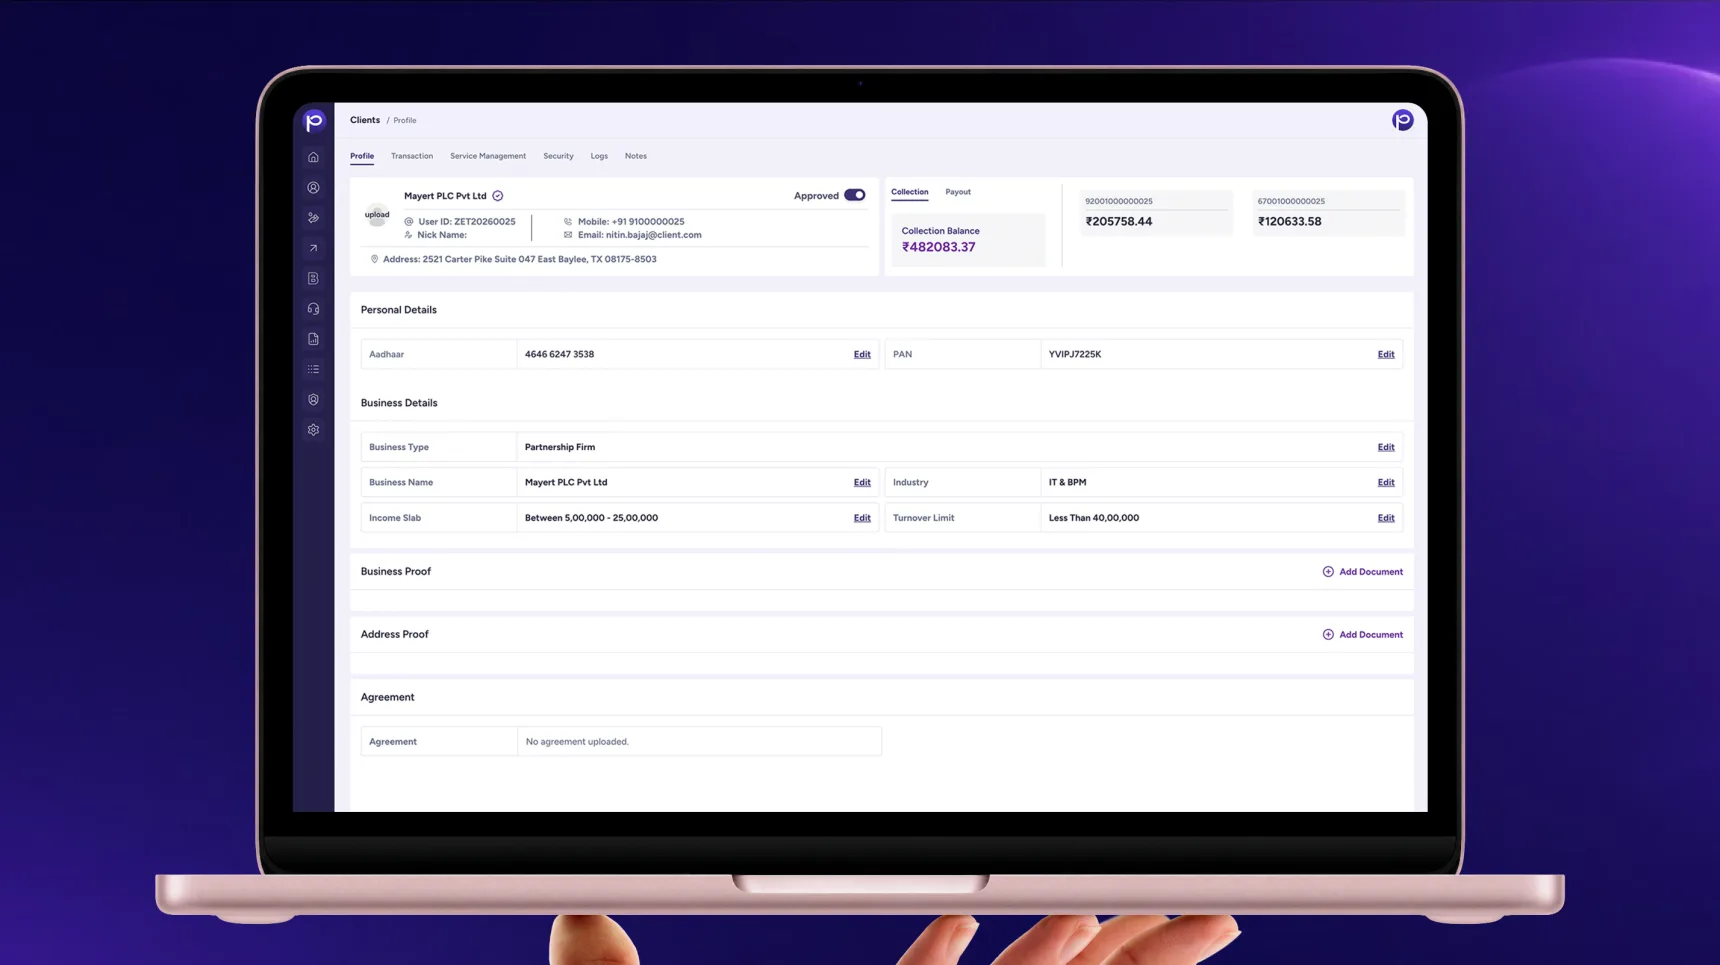
Task: Open the user circle icon in the sidebar
Action: [313, 188]
